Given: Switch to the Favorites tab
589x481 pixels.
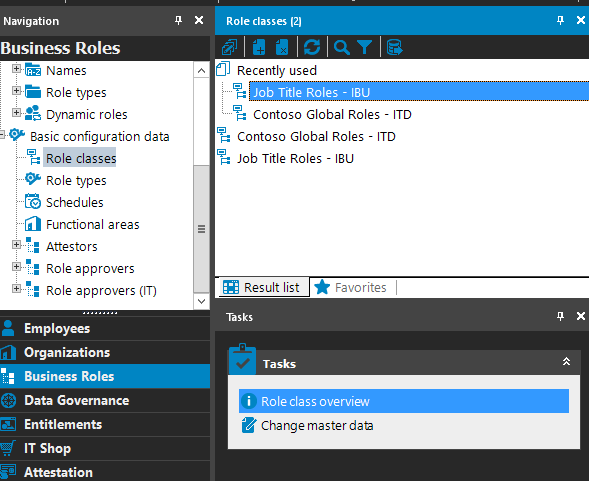Looking at the screenshot, I should tap(350, 287).
